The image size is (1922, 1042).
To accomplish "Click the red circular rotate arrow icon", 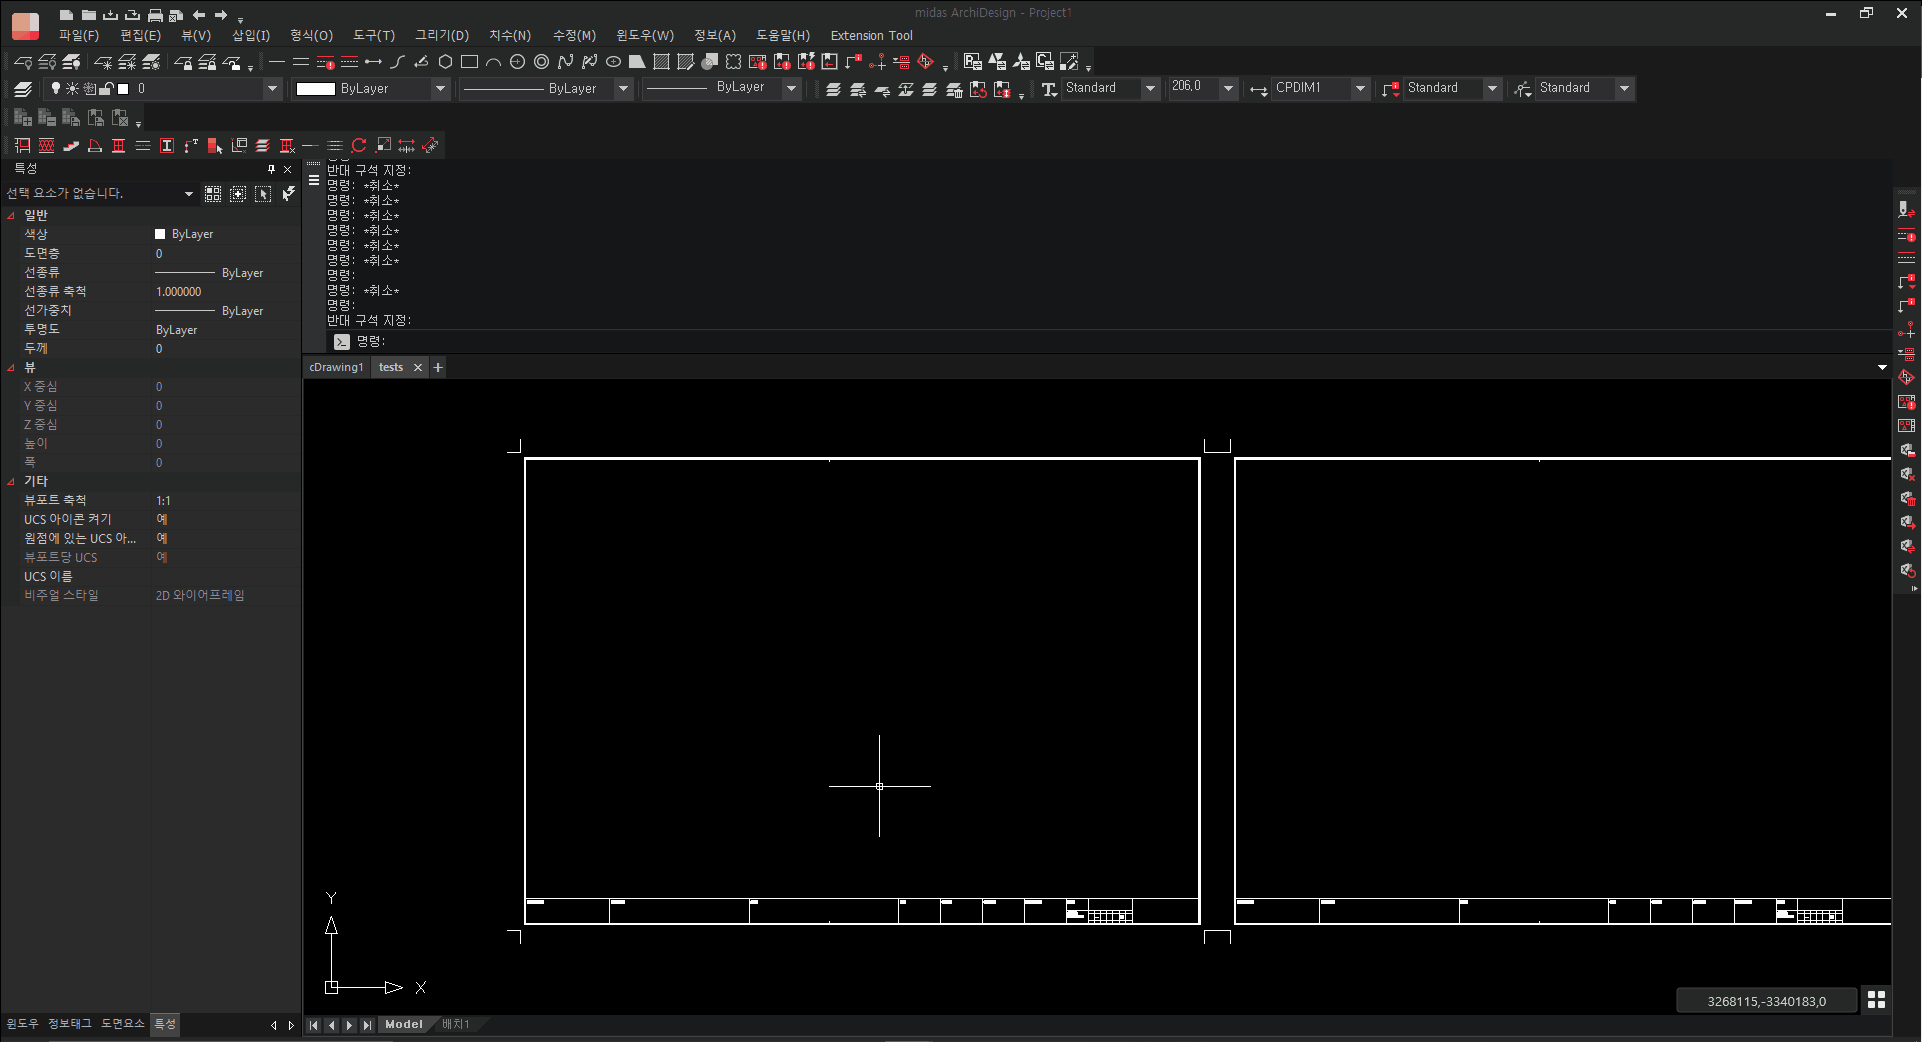I will tap(359, 146).
